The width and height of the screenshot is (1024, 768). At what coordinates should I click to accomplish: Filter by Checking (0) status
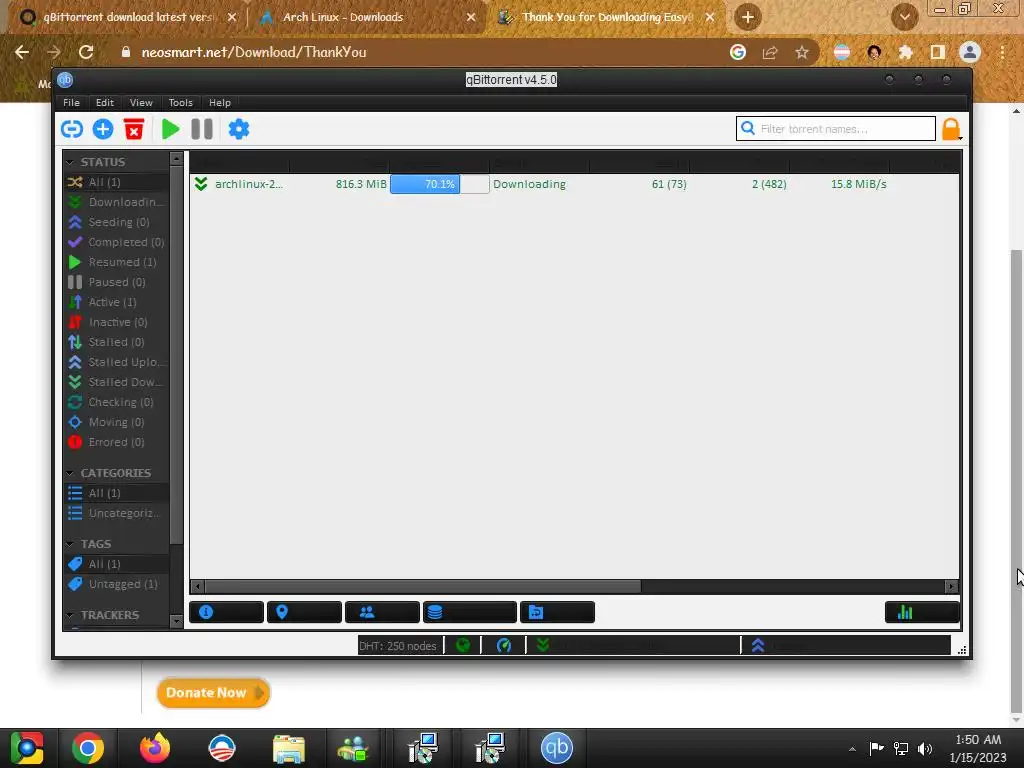coord(116,402)
